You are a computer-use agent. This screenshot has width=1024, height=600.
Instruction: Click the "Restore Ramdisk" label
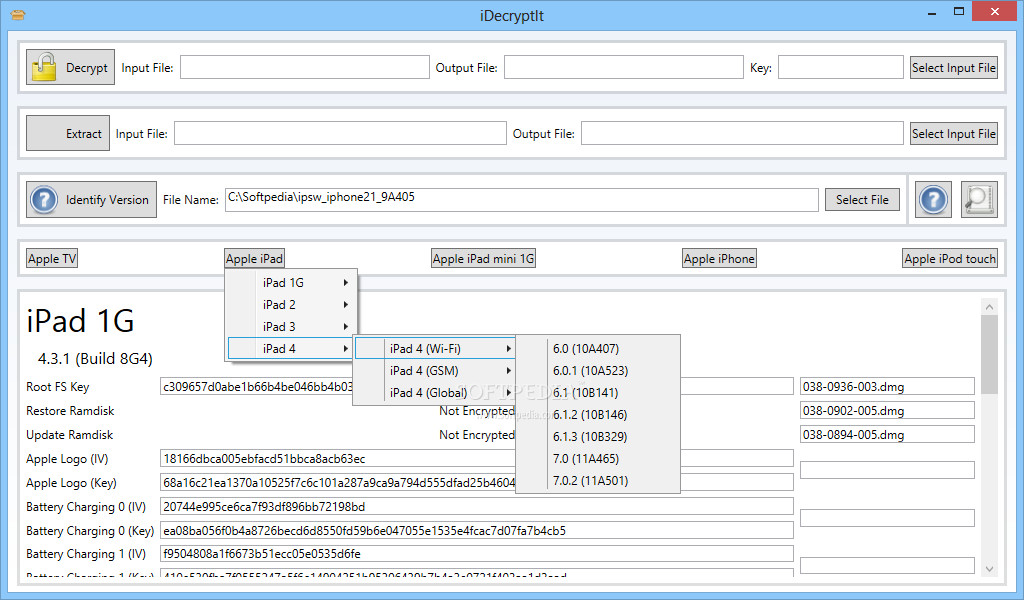coord(70,411)
